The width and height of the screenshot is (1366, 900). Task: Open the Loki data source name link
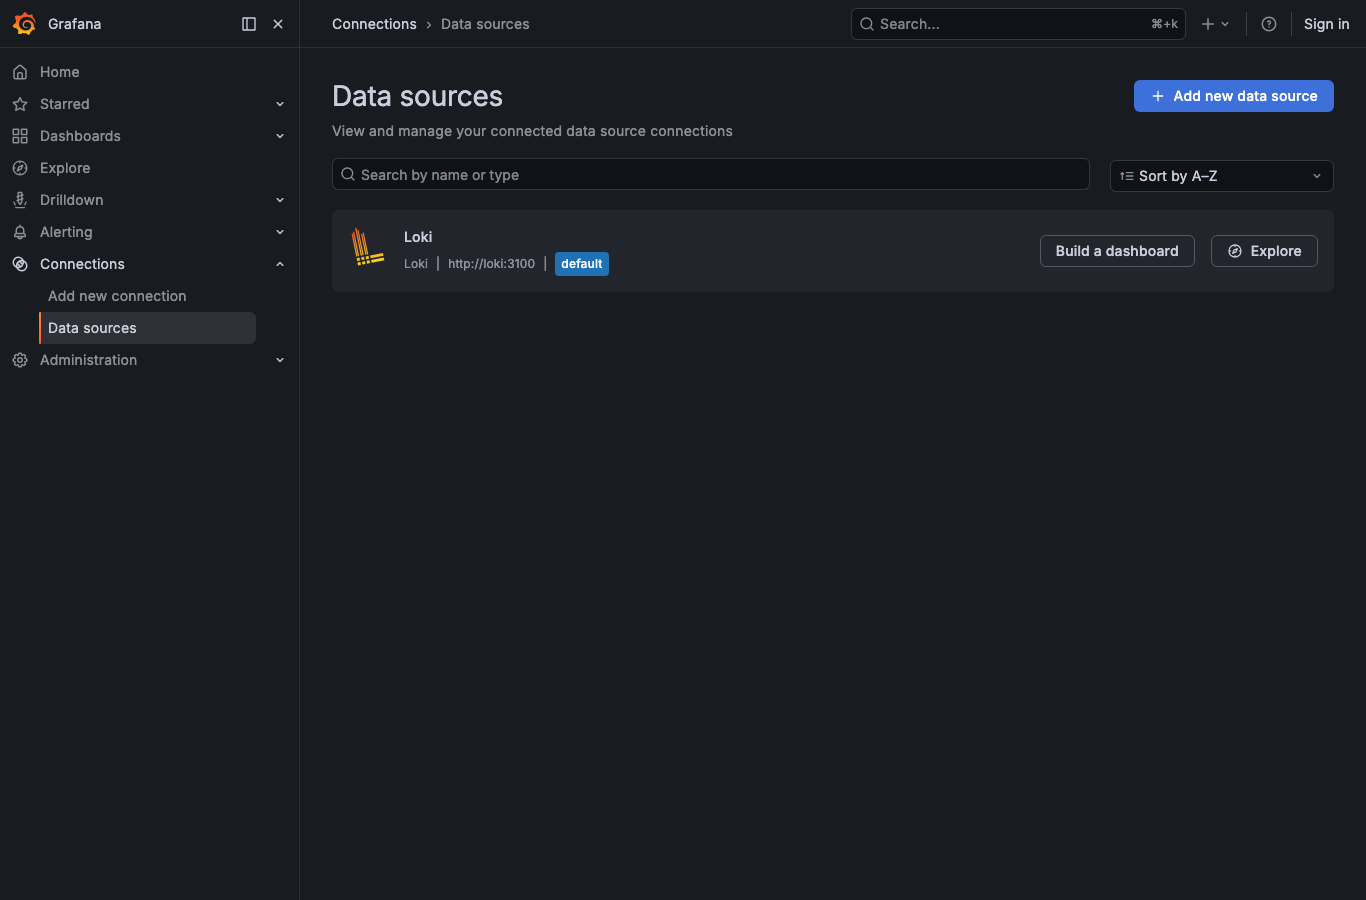(418, 237)
